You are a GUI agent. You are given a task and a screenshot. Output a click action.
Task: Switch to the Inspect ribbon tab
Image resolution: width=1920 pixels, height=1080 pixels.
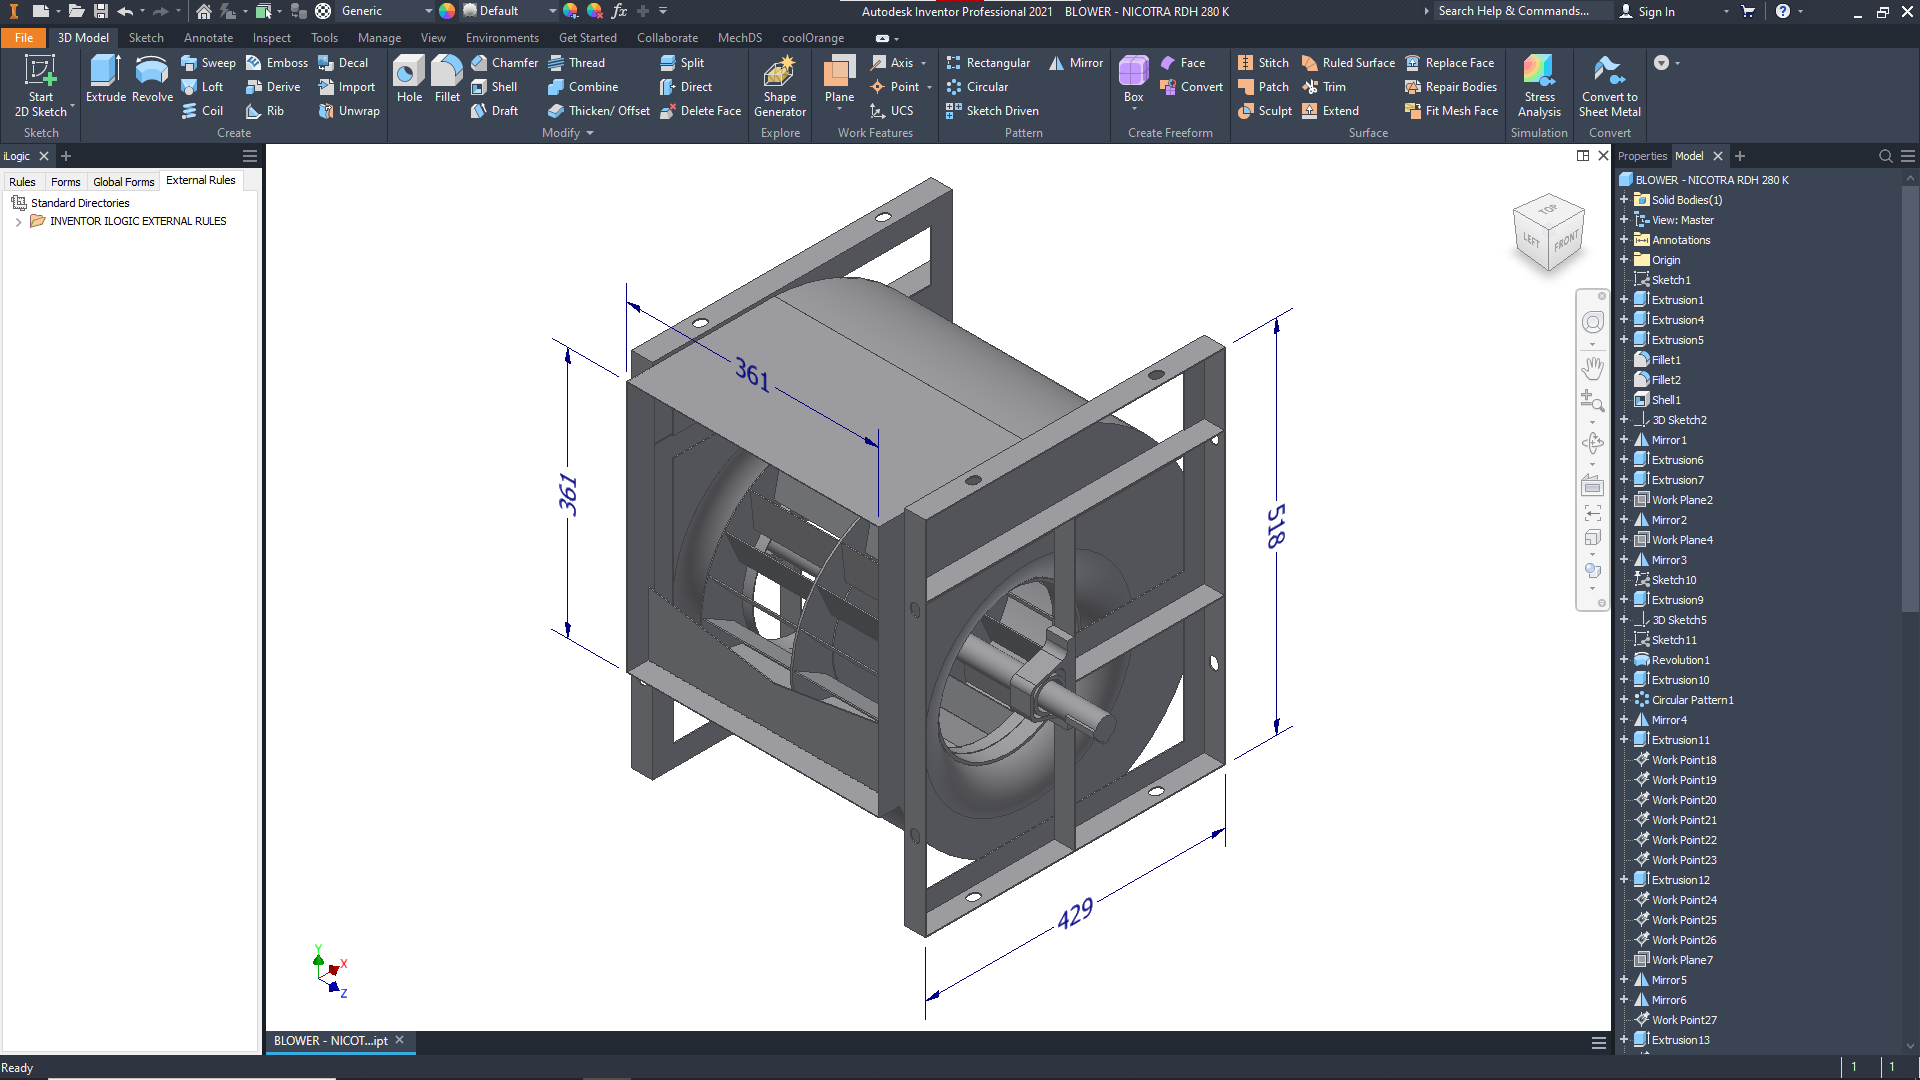271,38
